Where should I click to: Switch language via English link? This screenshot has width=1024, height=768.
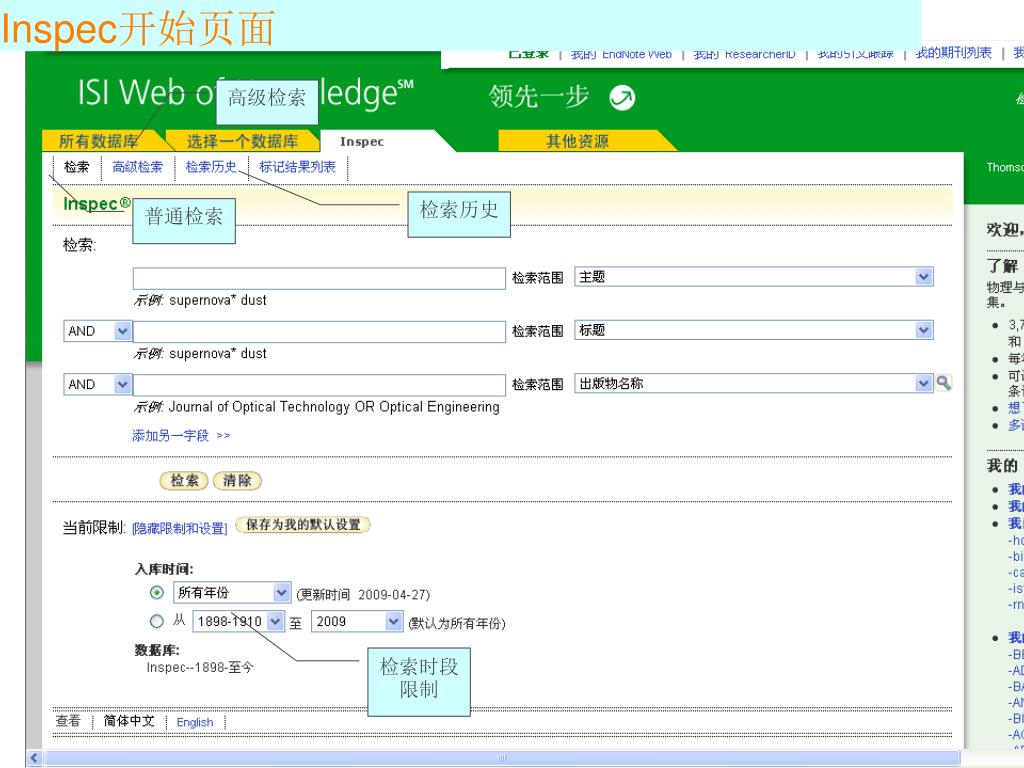(x=195, y=722)
